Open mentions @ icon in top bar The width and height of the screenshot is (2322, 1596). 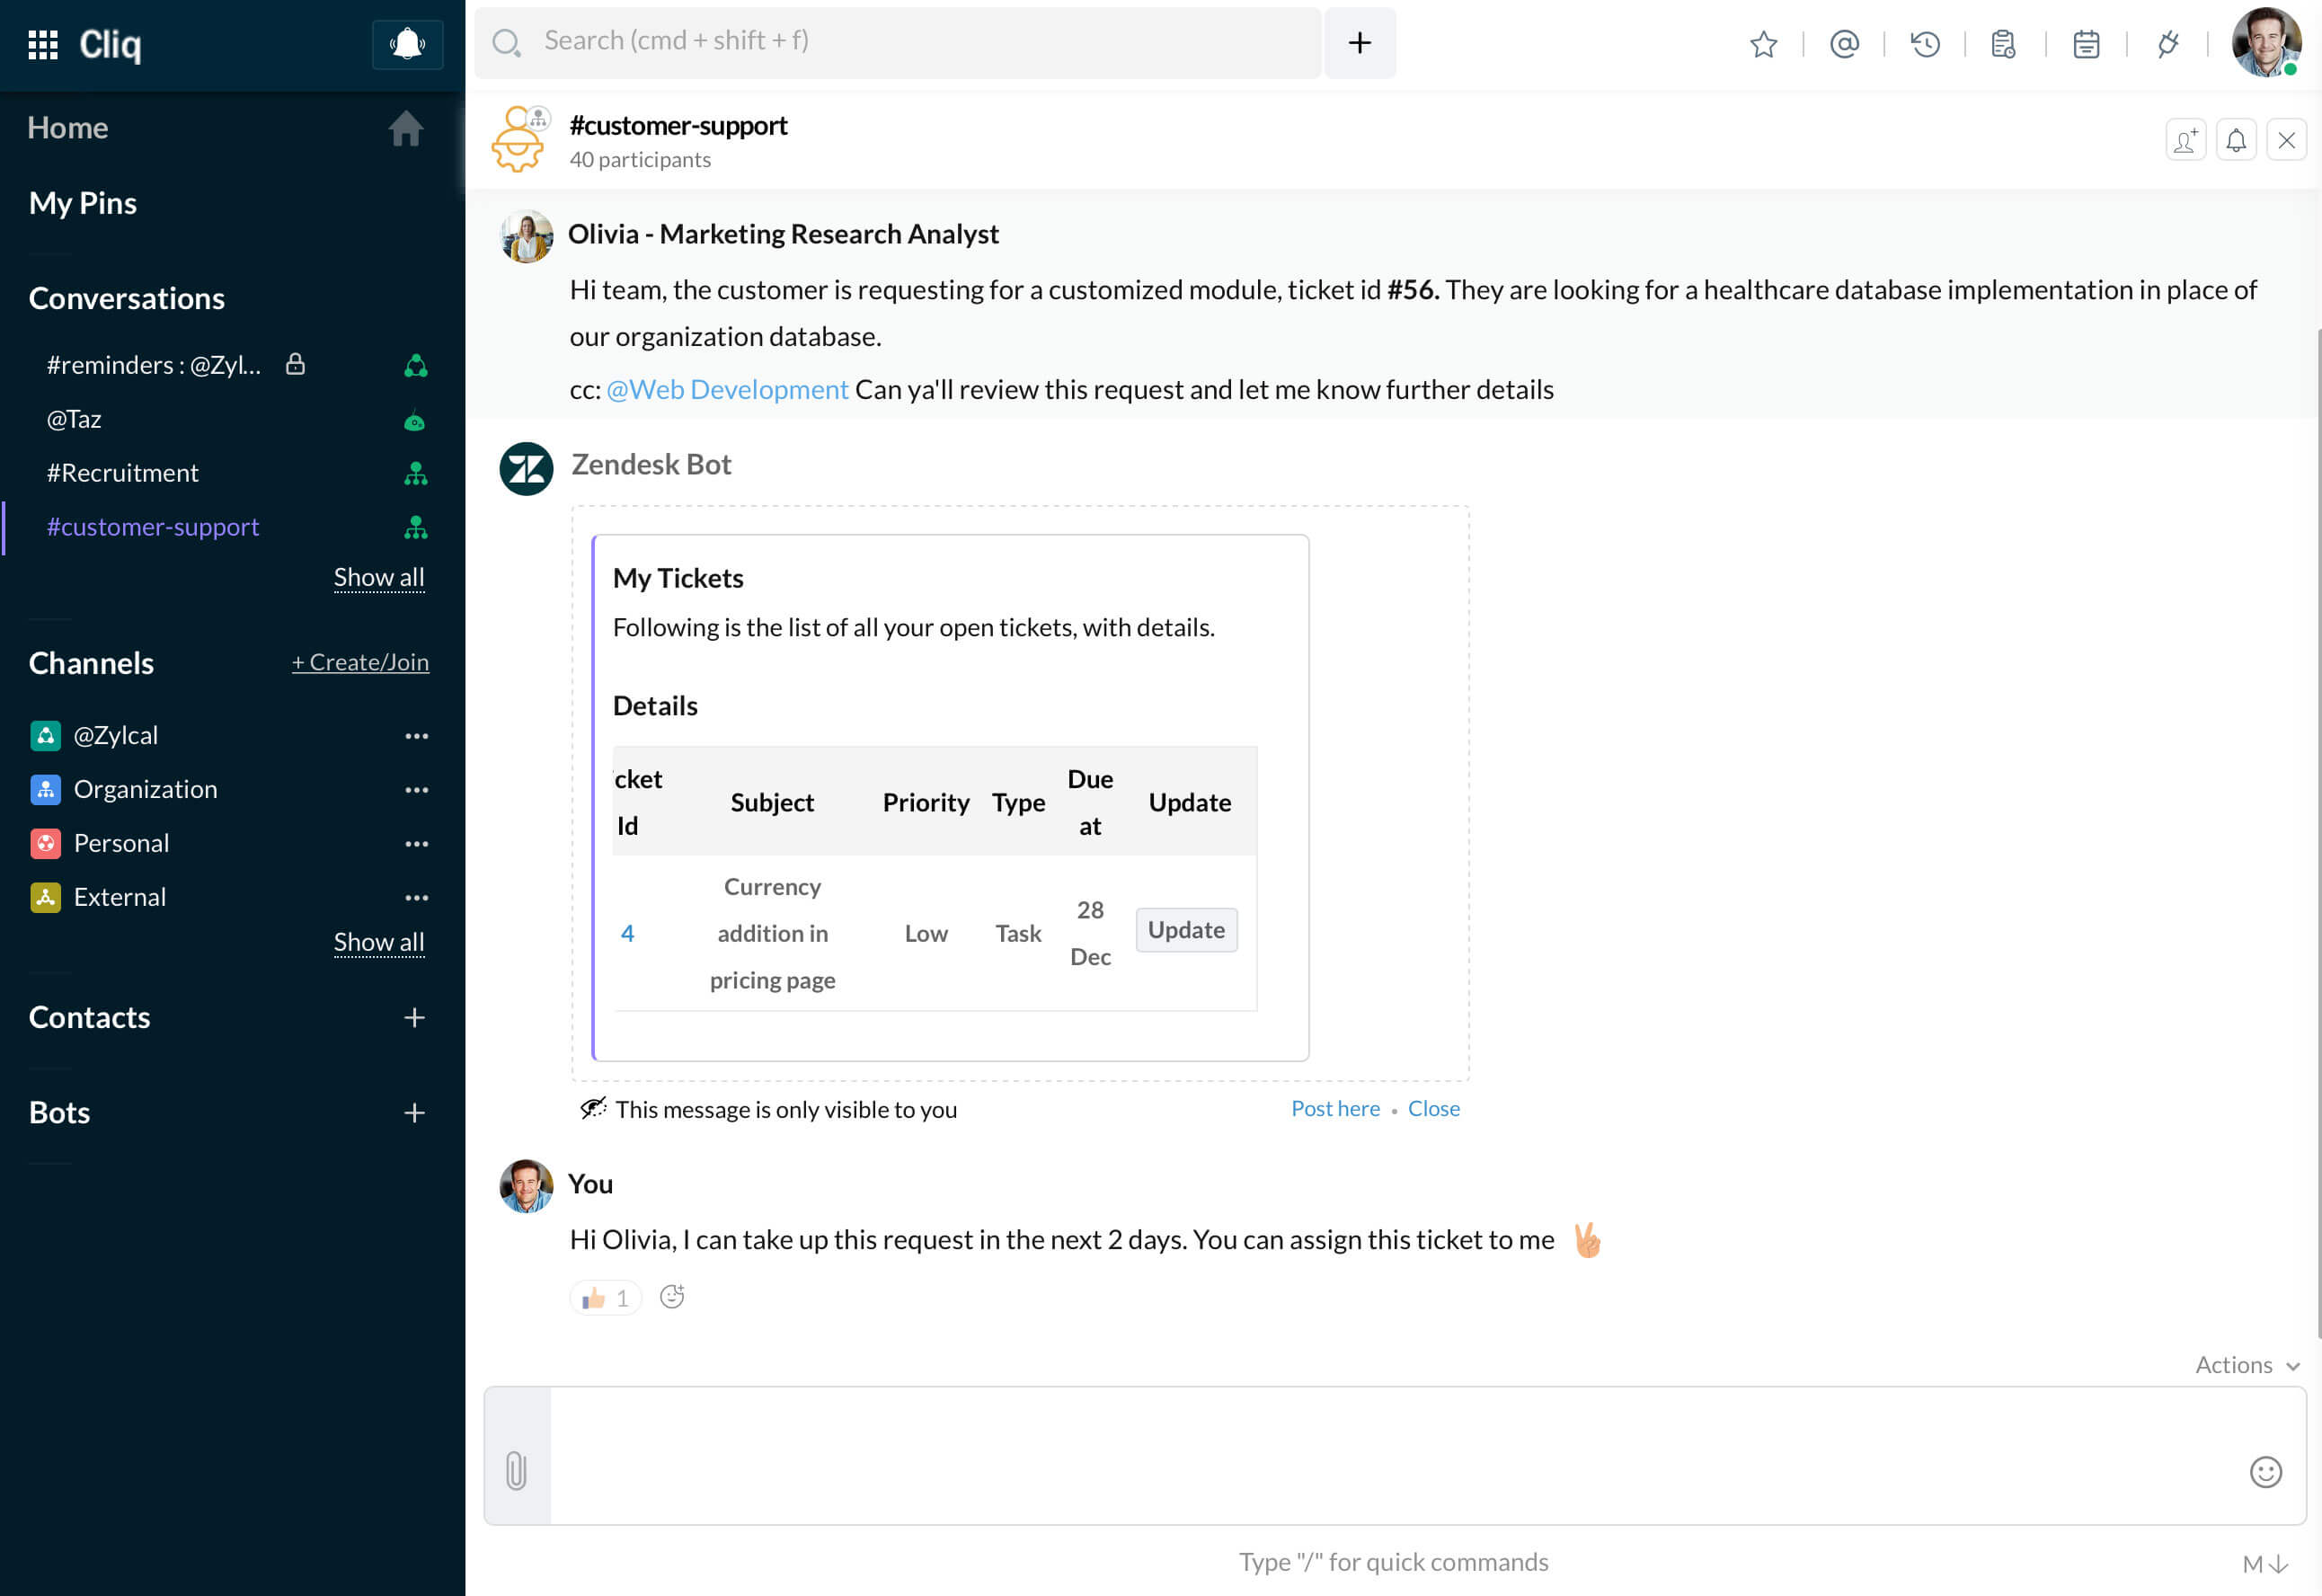point(1844,44)
